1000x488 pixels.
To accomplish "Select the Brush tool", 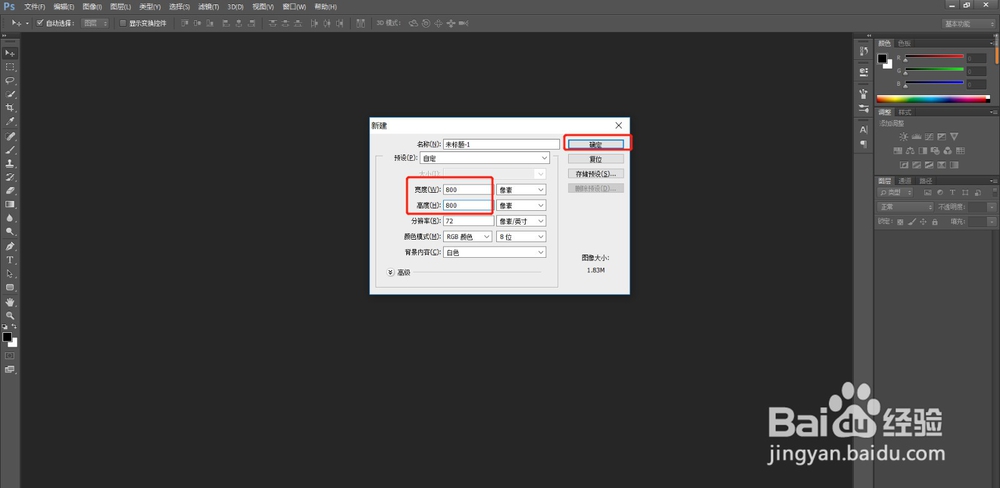I will pyautogui.click(x=10, y=151).
